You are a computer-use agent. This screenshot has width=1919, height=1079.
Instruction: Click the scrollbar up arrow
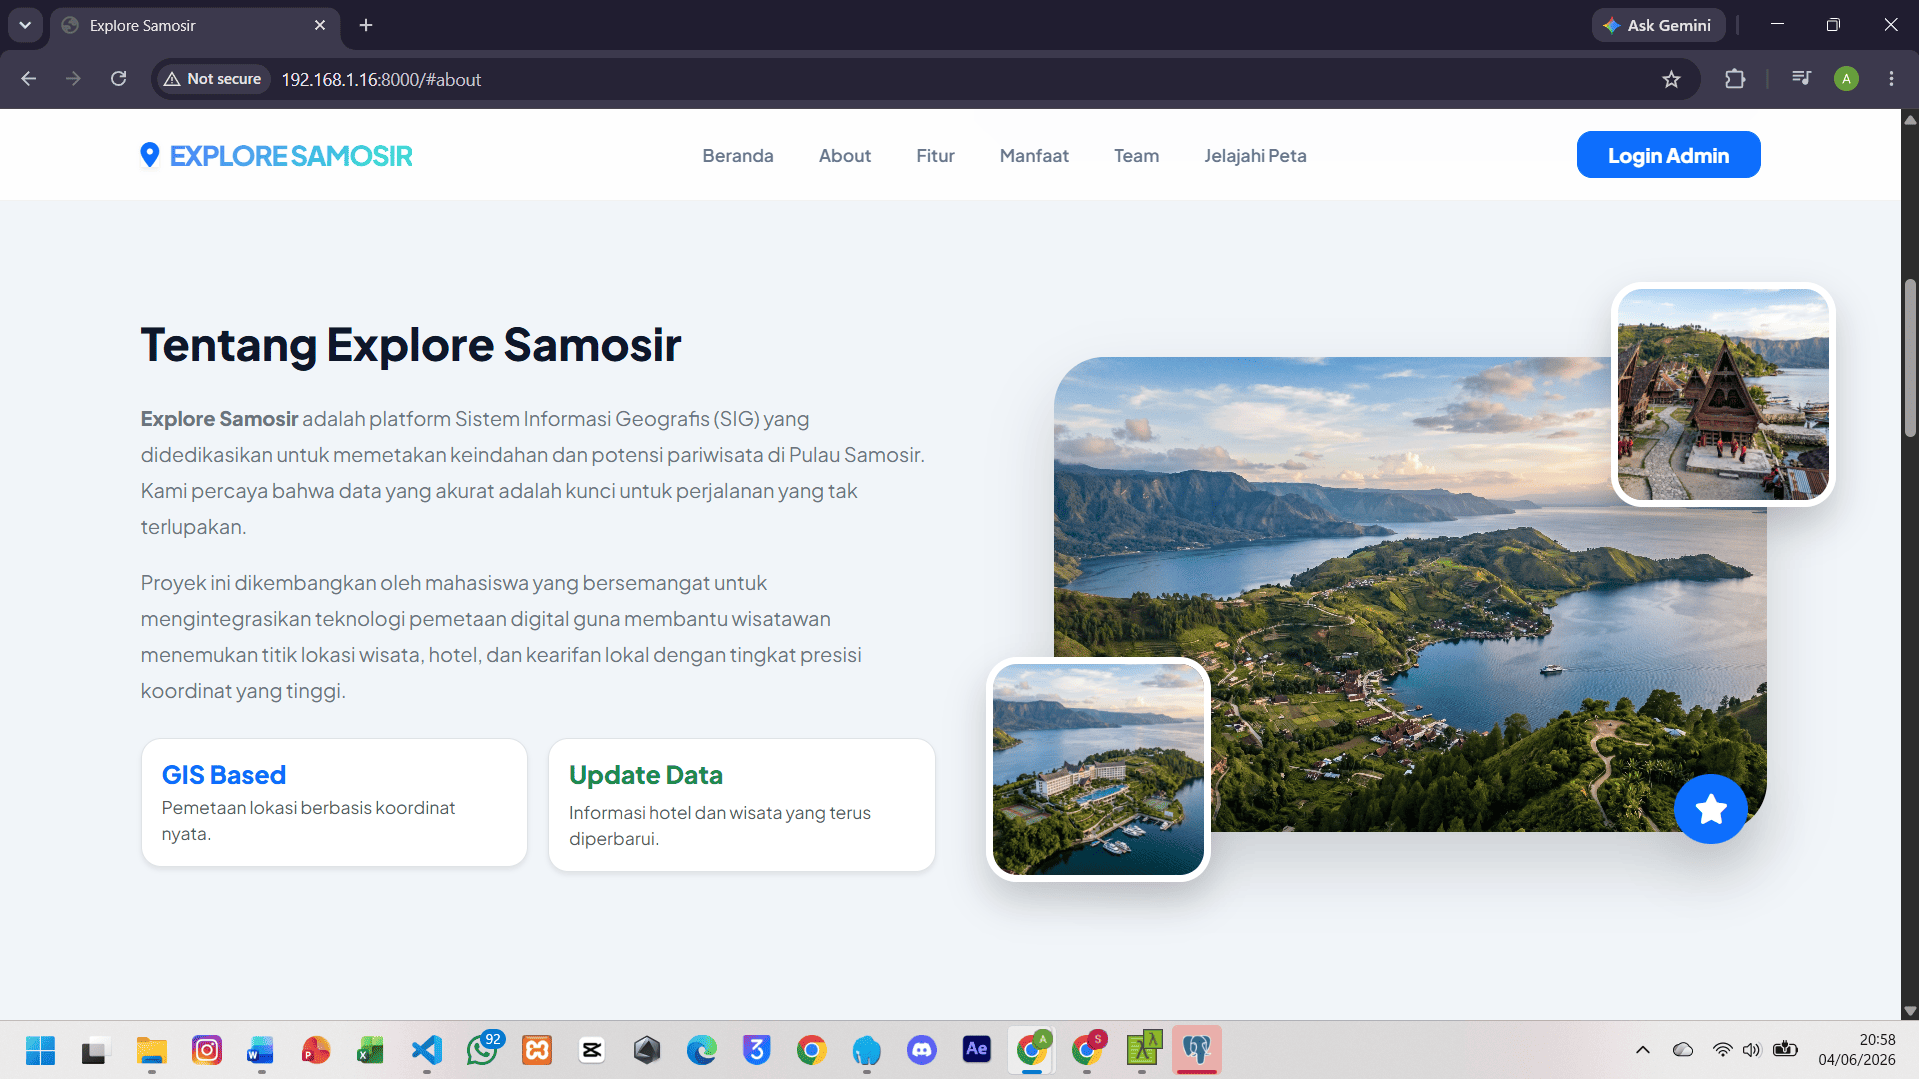click(1910, 119)
